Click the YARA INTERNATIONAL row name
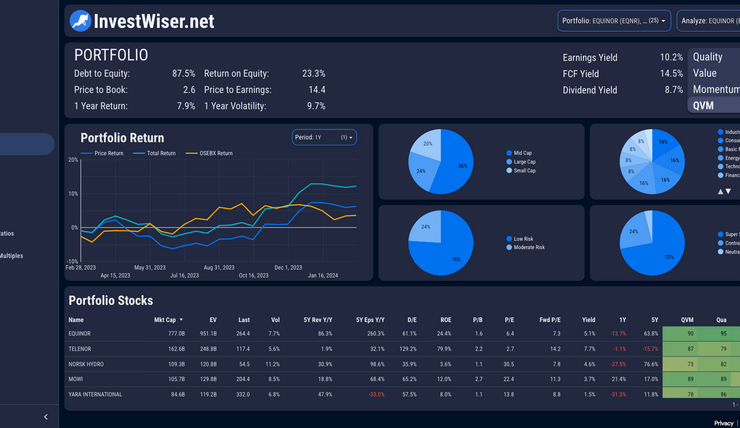 [x=95, y=394]
